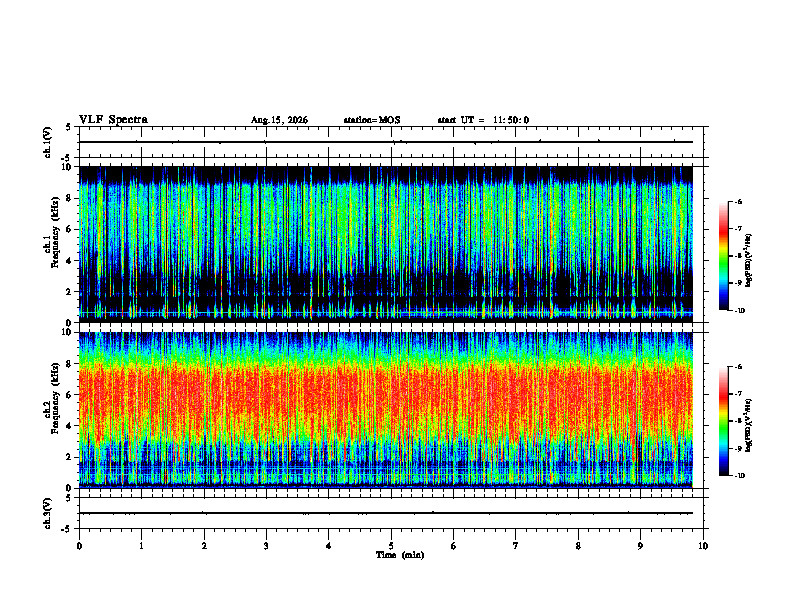The width and height of the screenshot is (792, 612).
Task: Click the ch.2 color bar log(PSD) label
Action: pos(749,426)
